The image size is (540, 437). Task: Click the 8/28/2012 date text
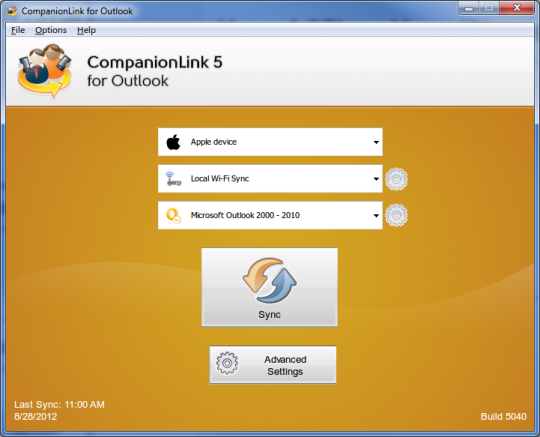(35, 417)
